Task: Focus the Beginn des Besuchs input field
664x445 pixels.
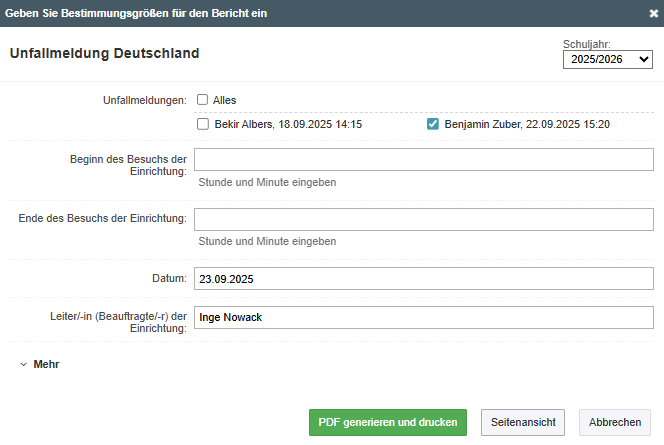Action: tap(424, 160)
